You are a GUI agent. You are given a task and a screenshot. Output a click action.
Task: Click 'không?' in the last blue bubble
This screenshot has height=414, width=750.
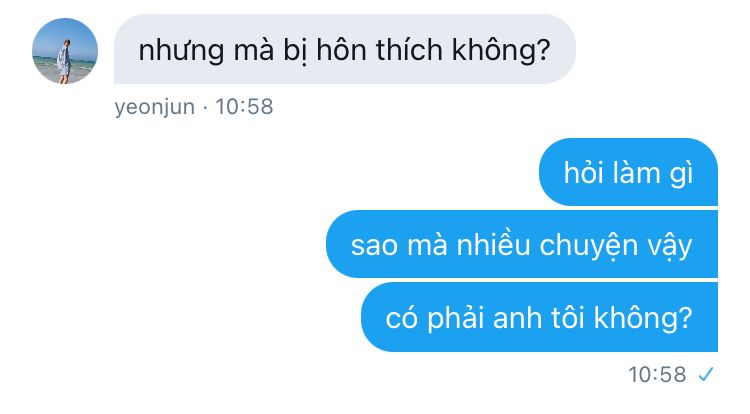click(643, 318)
